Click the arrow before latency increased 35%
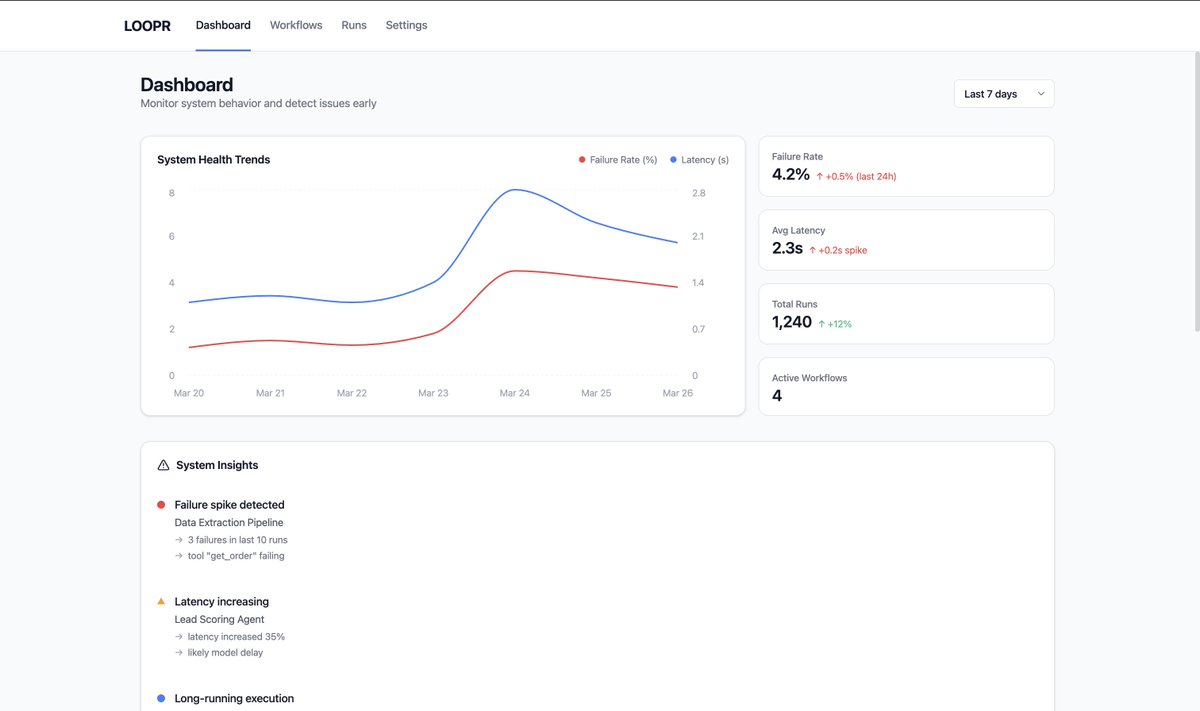Image resolution: width=1200 pixels, height=711 pixels. 179,637
